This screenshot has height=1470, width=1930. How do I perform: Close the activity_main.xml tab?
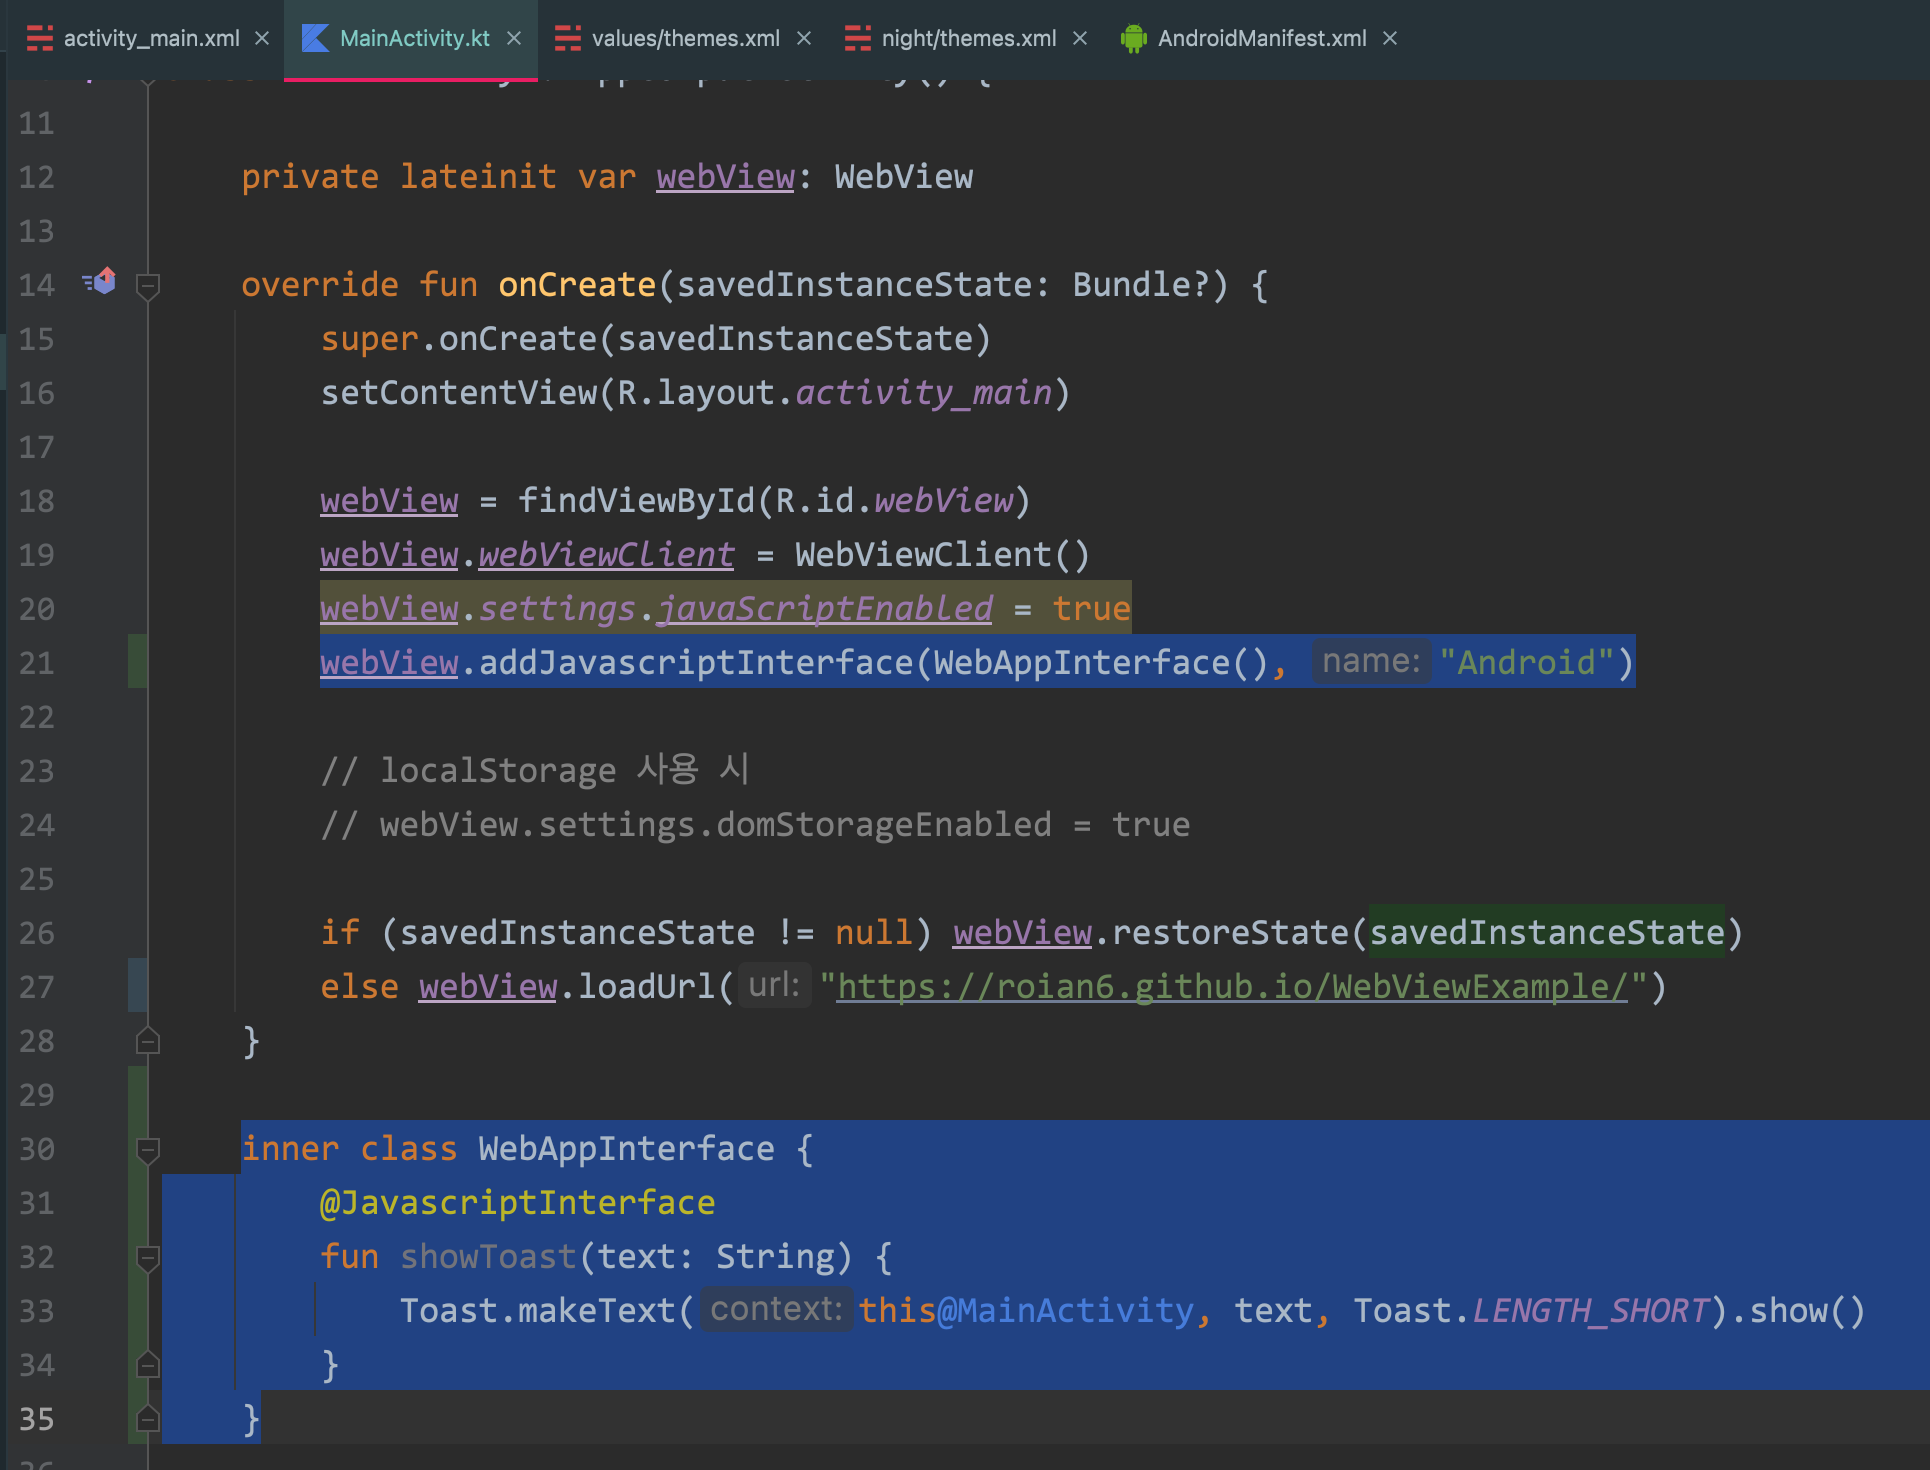(x=262, y=38)
